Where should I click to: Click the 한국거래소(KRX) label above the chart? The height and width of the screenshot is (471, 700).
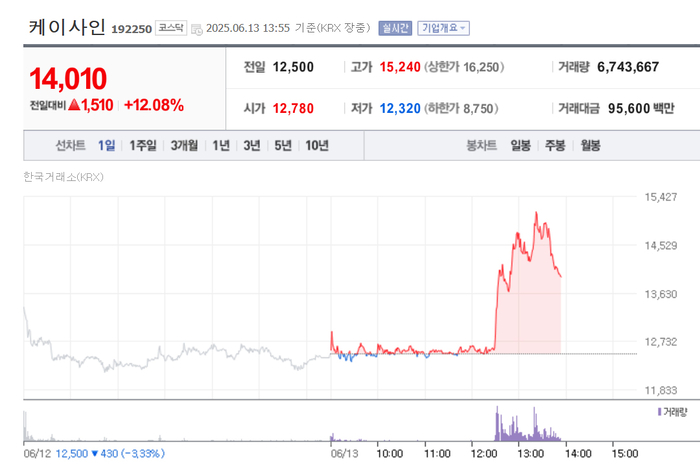63,177
